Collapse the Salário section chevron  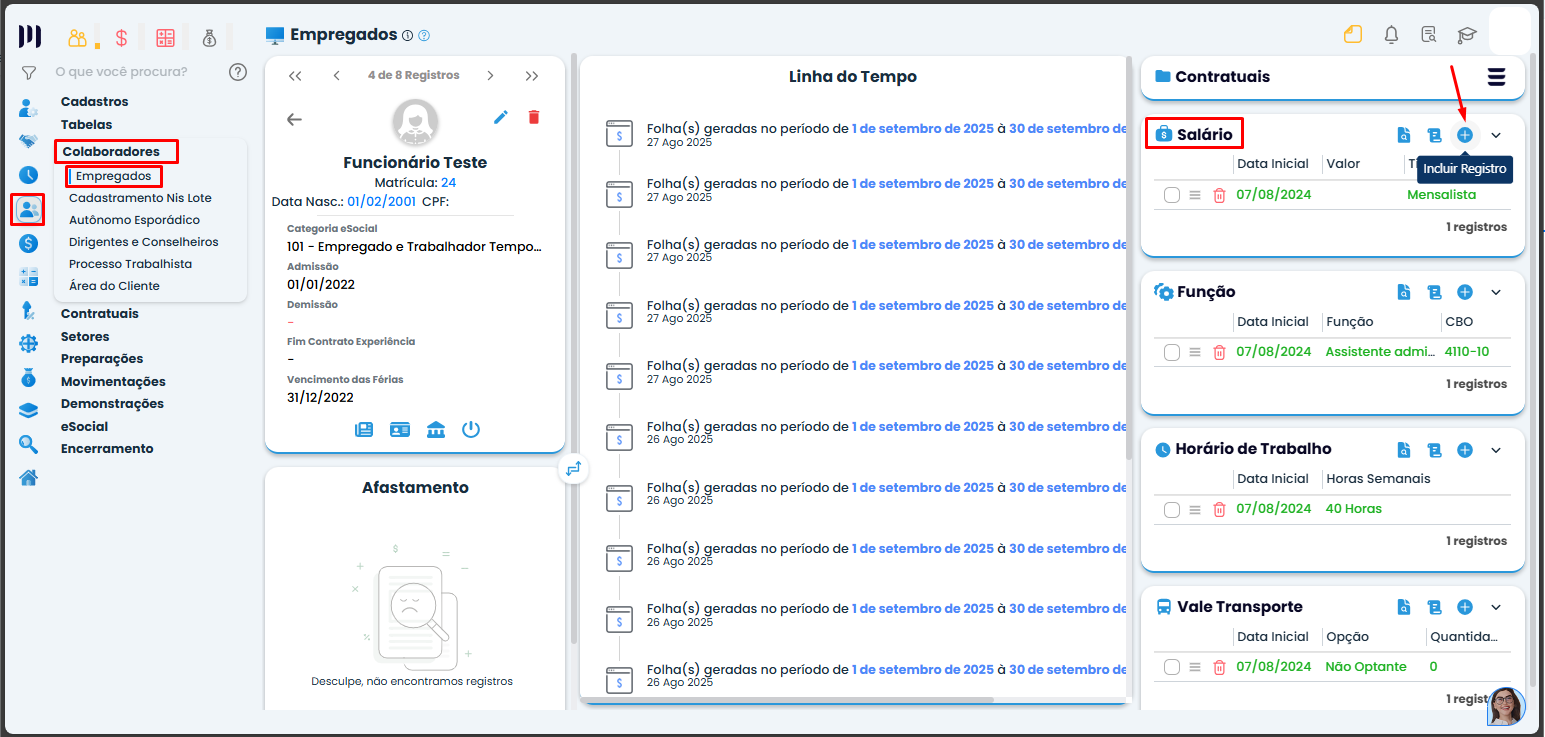[x=1497, y=135]
